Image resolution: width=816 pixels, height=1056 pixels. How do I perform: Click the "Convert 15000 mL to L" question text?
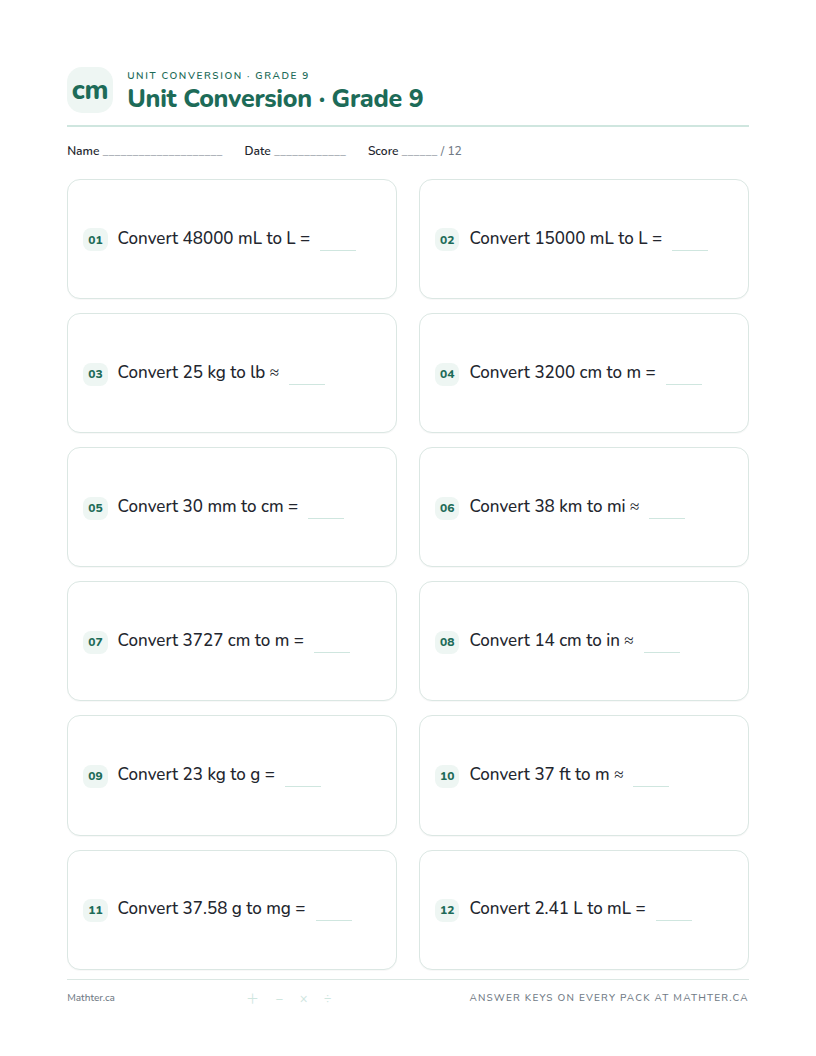[566, 238]
